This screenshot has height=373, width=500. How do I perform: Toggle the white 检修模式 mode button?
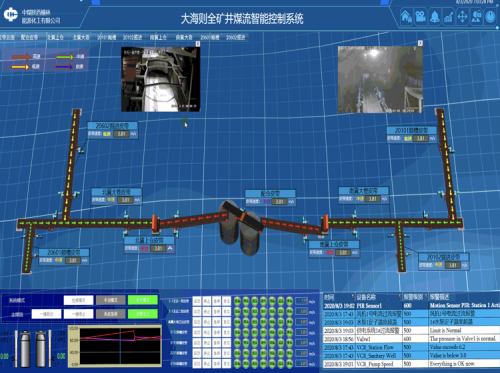tap(79, 300)
